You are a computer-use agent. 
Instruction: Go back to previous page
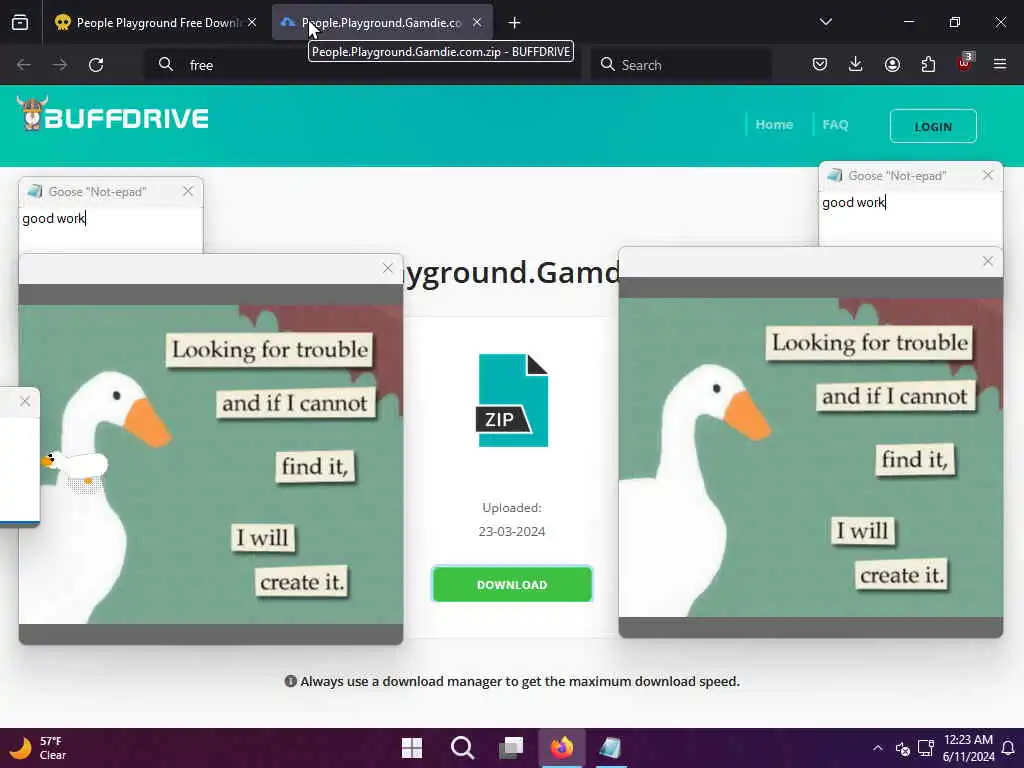[x=24, y=65]
